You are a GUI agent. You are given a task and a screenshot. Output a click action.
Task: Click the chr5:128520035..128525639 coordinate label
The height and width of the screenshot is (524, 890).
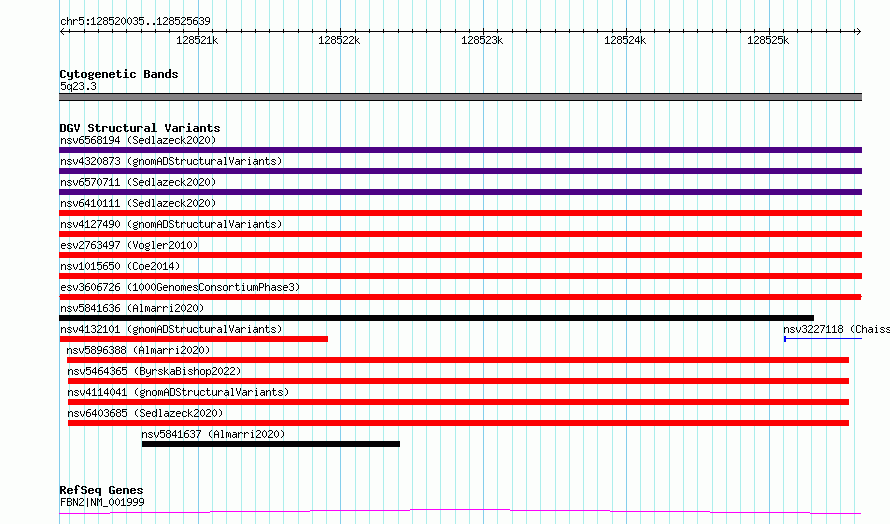(135, 21)
